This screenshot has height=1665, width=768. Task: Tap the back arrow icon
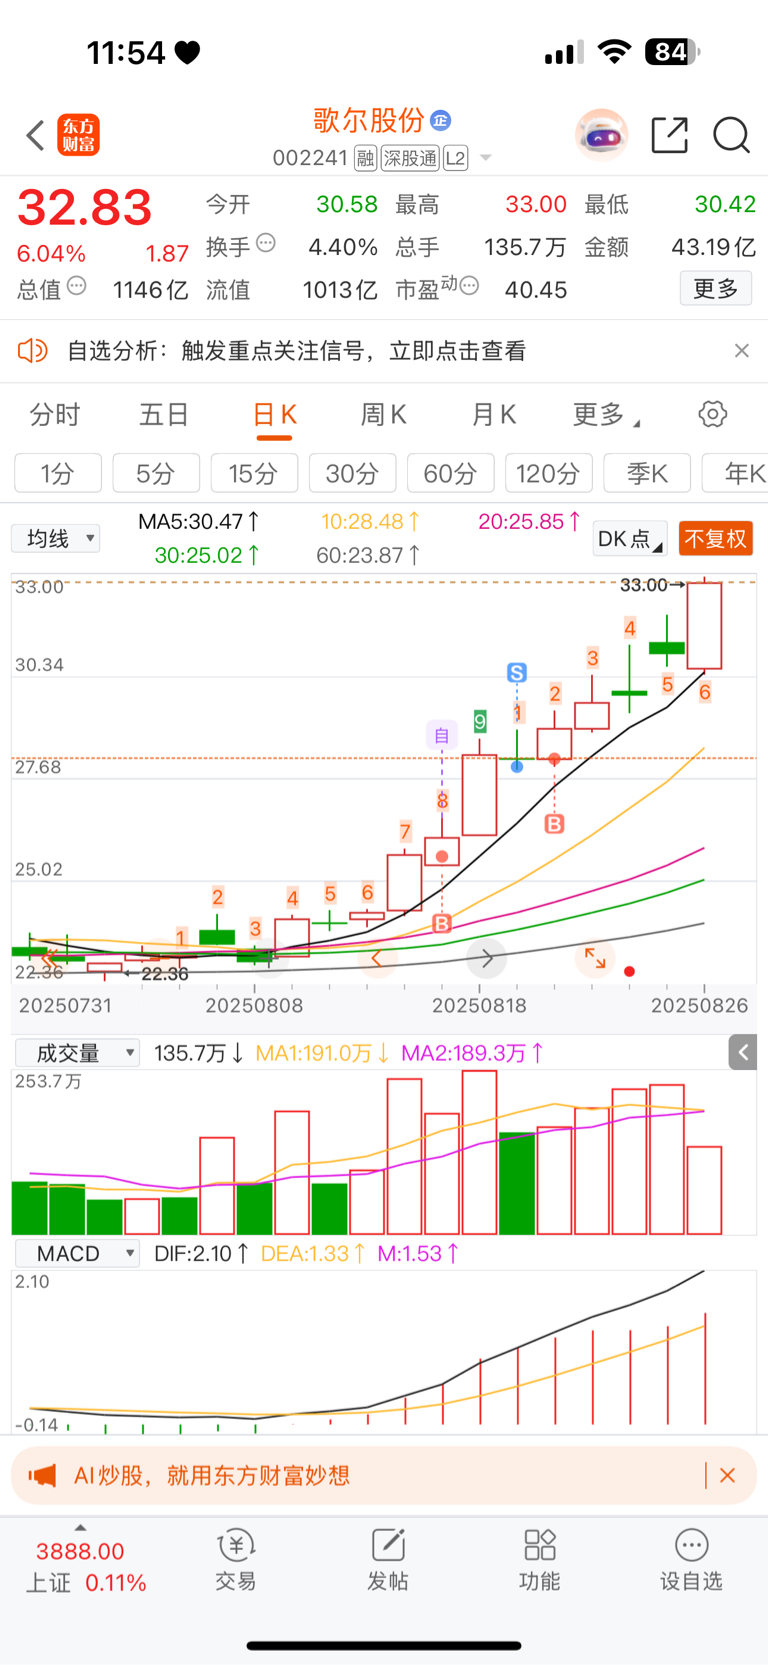click(x=35, y=135)
